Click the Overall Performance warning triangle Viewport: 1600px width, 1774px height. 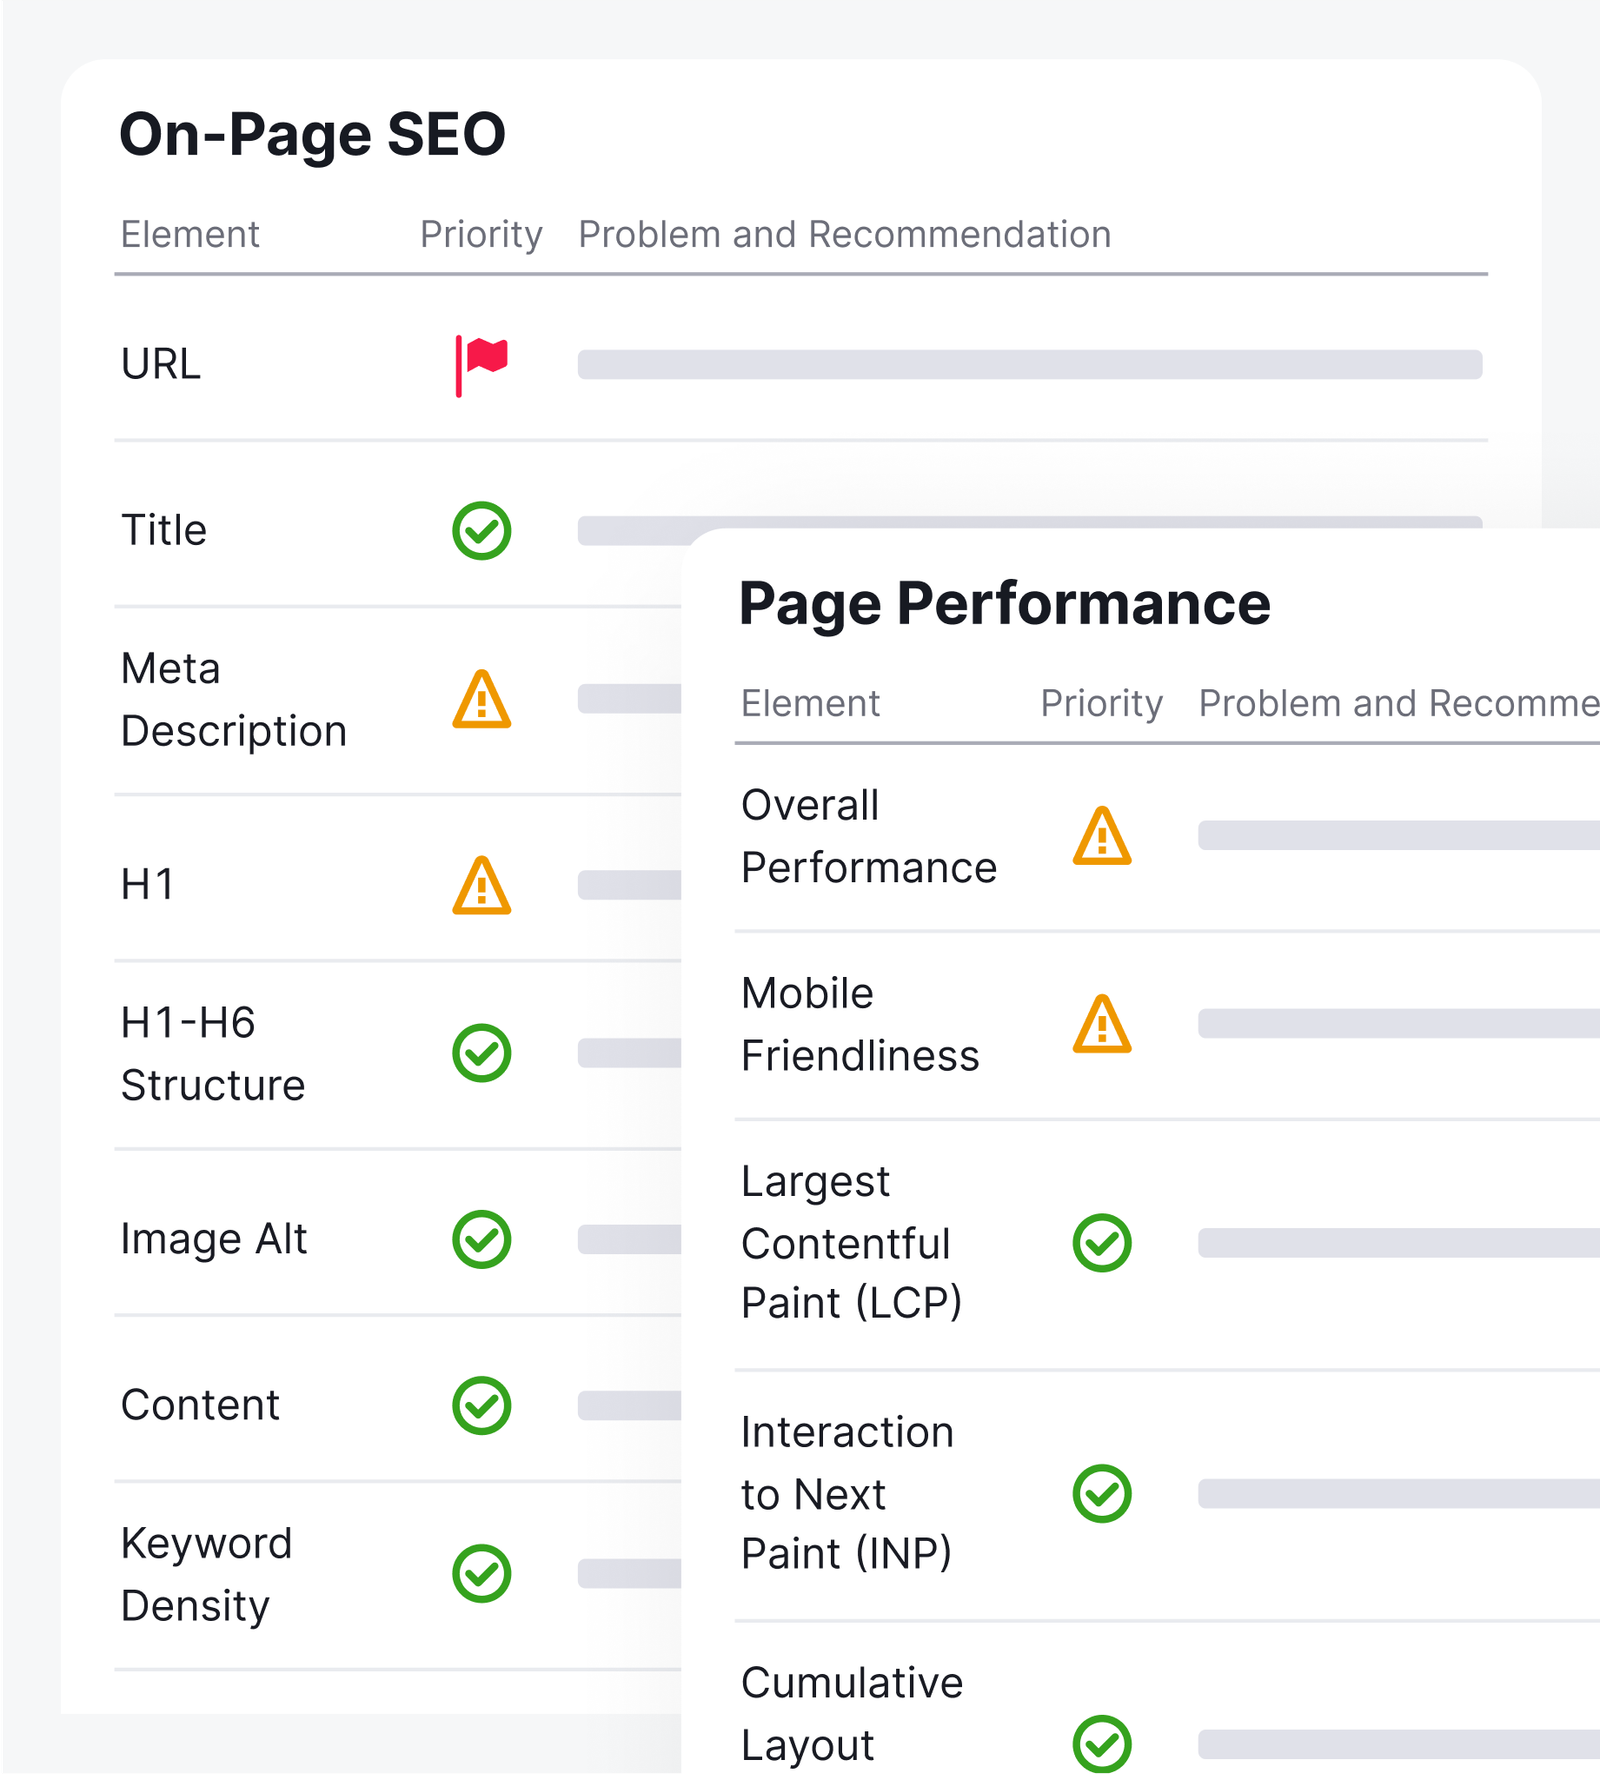1102,837
